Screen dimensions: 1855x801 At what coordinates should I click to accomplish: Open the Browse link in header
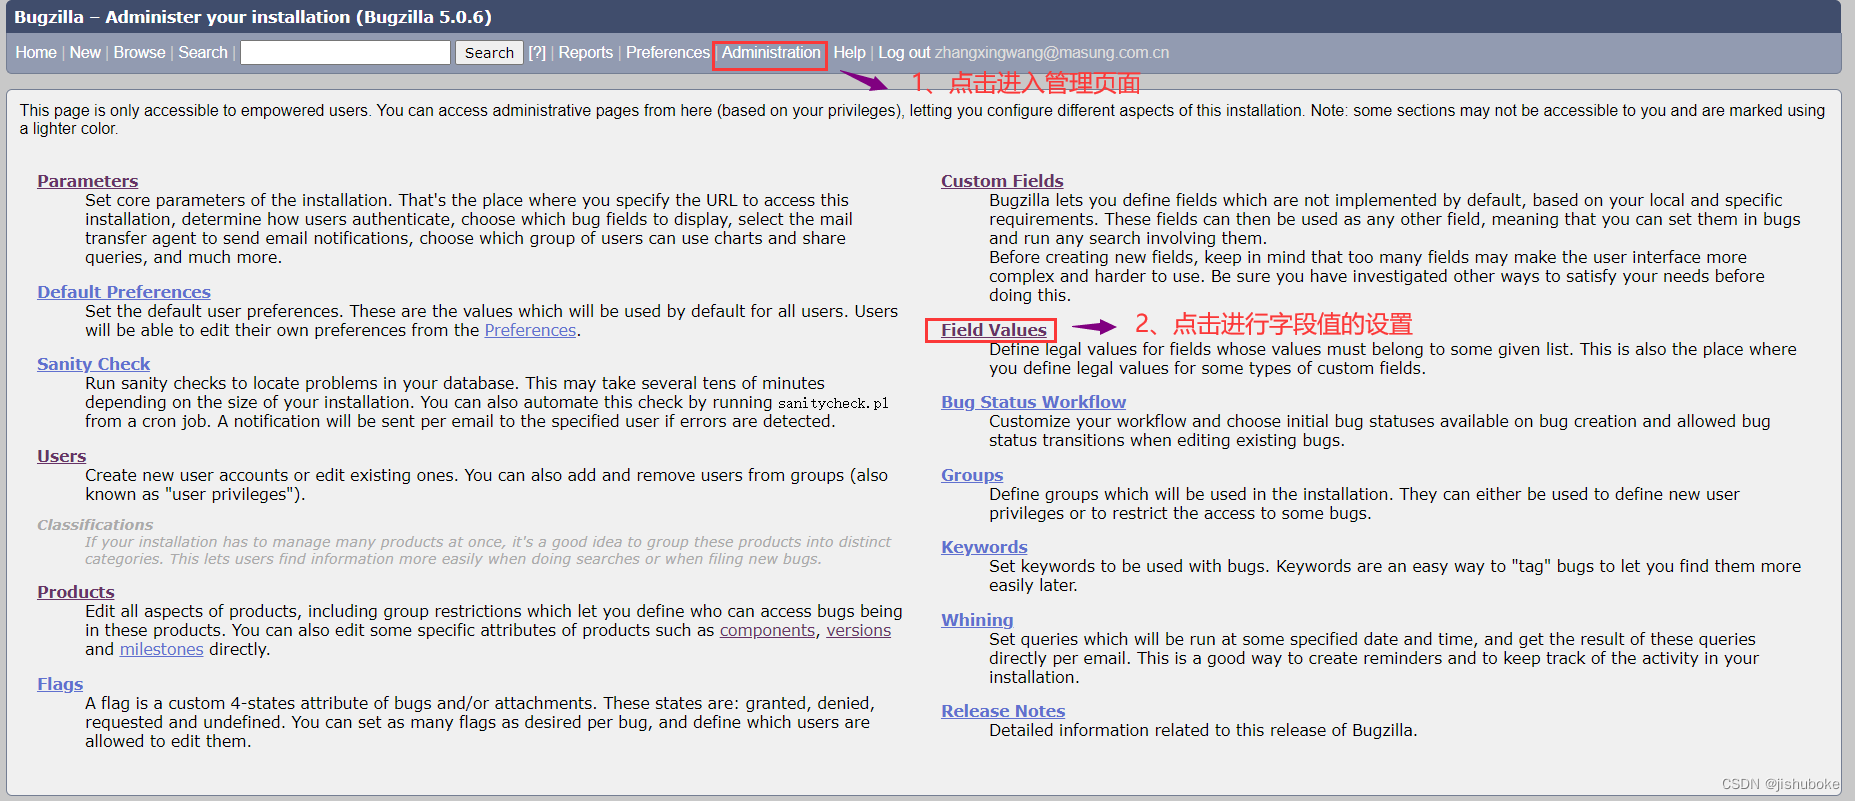click(x=139, y=53)
